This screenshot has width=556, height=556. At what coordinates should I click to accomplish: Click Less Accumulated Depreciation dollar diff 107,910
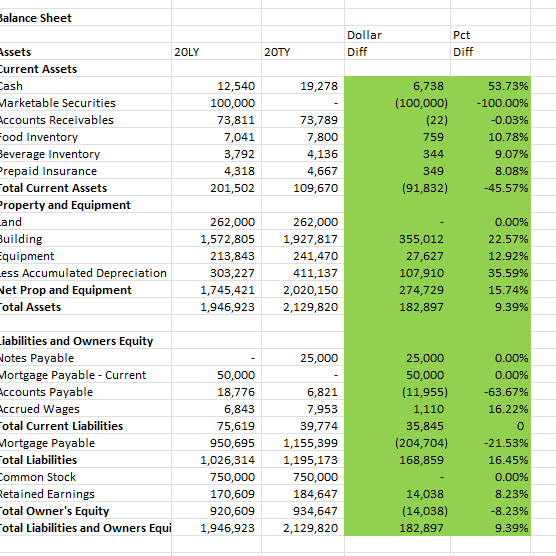pos(397,273)
